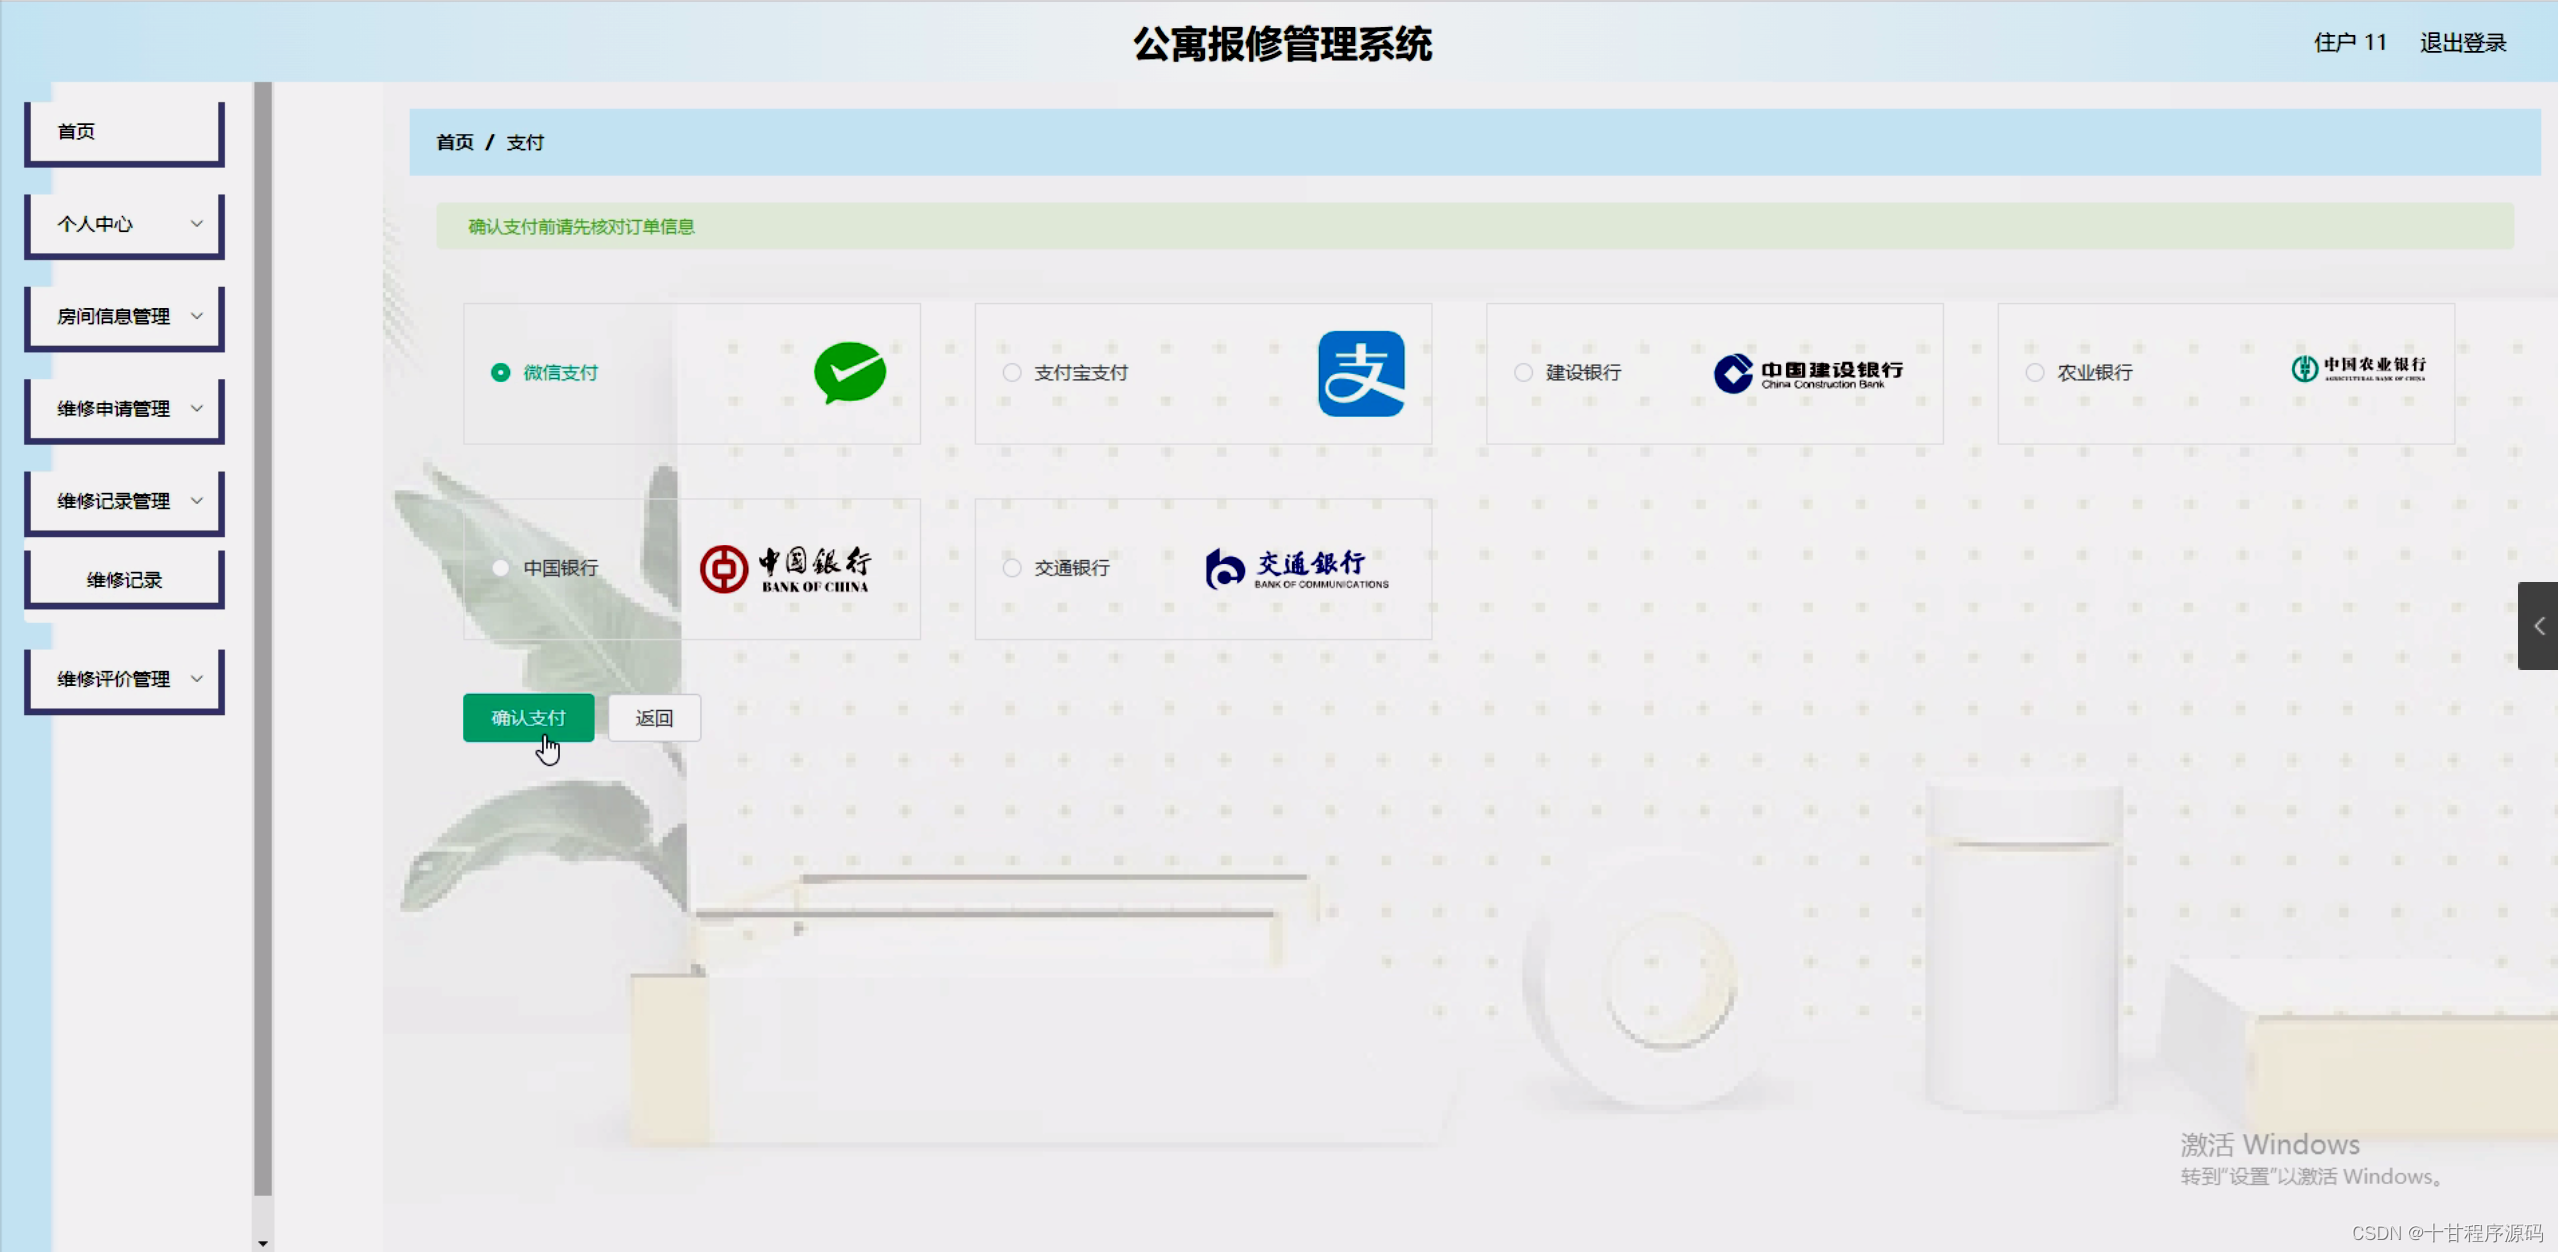2558x1252 pixels.
Task: Open the 维修记录 submenu item
Action: point(124,580)
